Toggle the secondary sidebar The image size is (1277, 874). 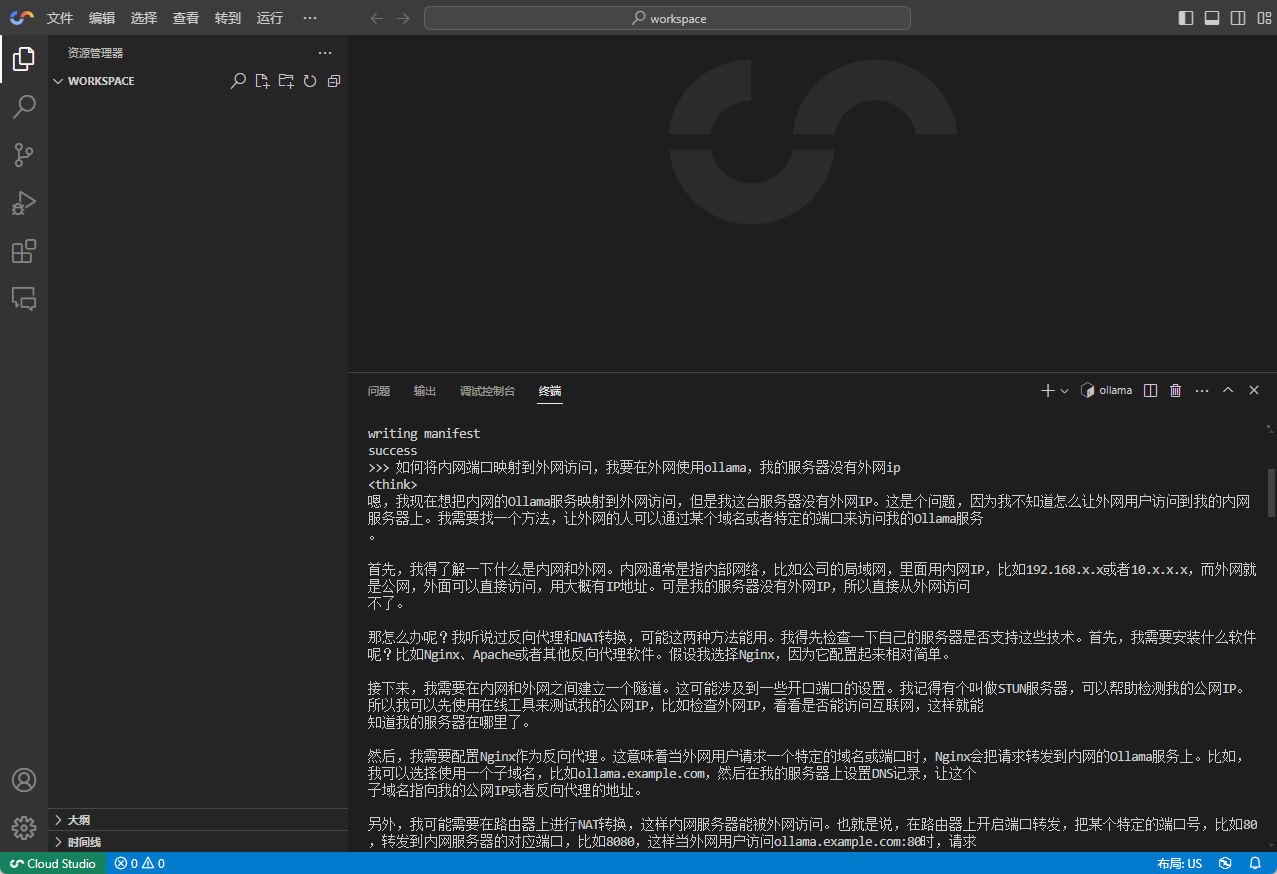point(1238,17)
